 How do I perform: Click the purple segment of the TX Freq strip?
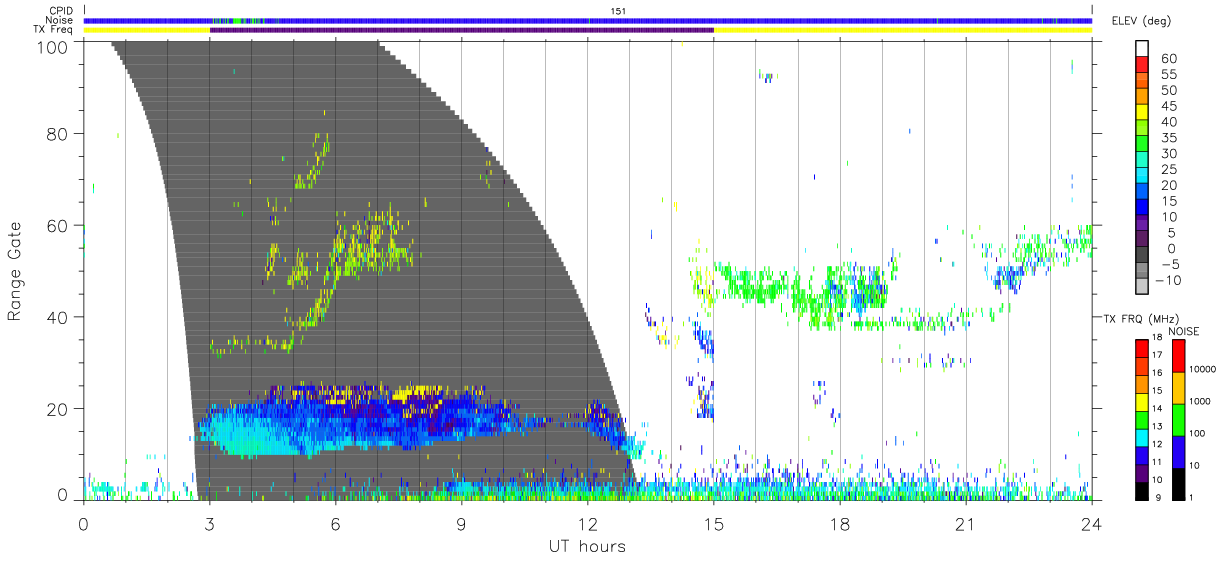(462, 30)
